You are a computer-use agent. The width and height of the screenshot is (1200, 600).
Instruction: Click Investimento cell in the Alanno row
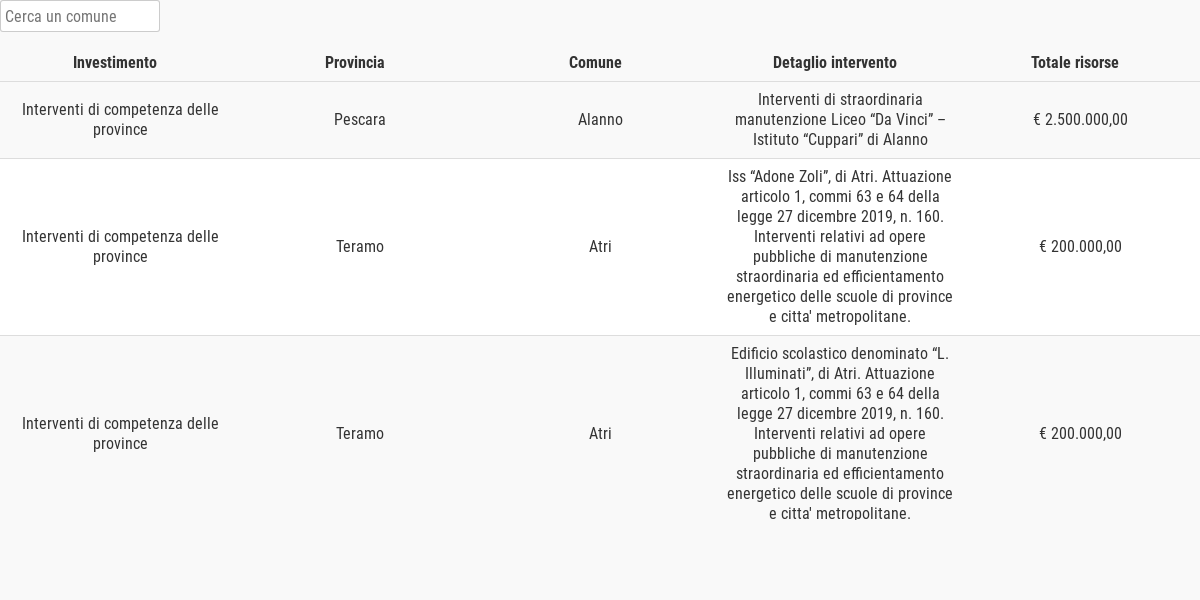coord(120,120)
